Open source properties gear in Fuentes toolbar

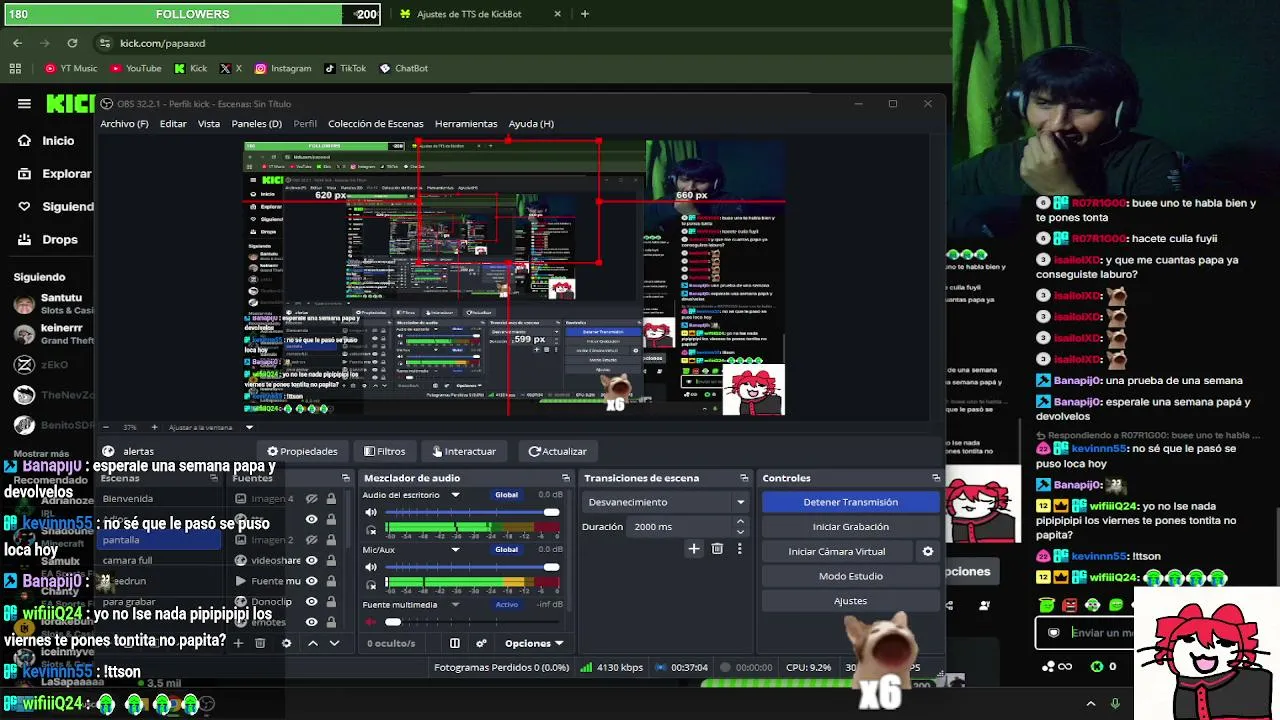pos(286,643)
